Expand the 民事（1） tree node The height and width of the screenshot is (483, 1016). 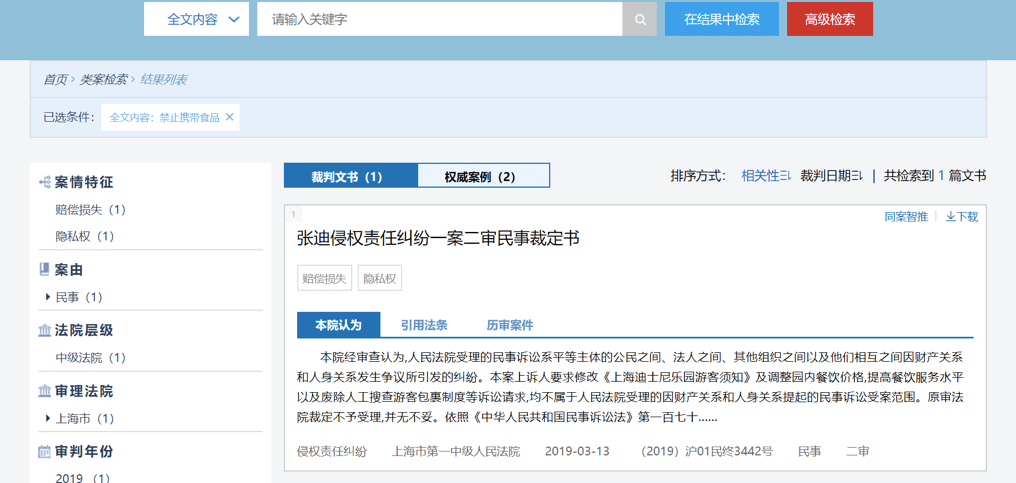coord(48,297)
